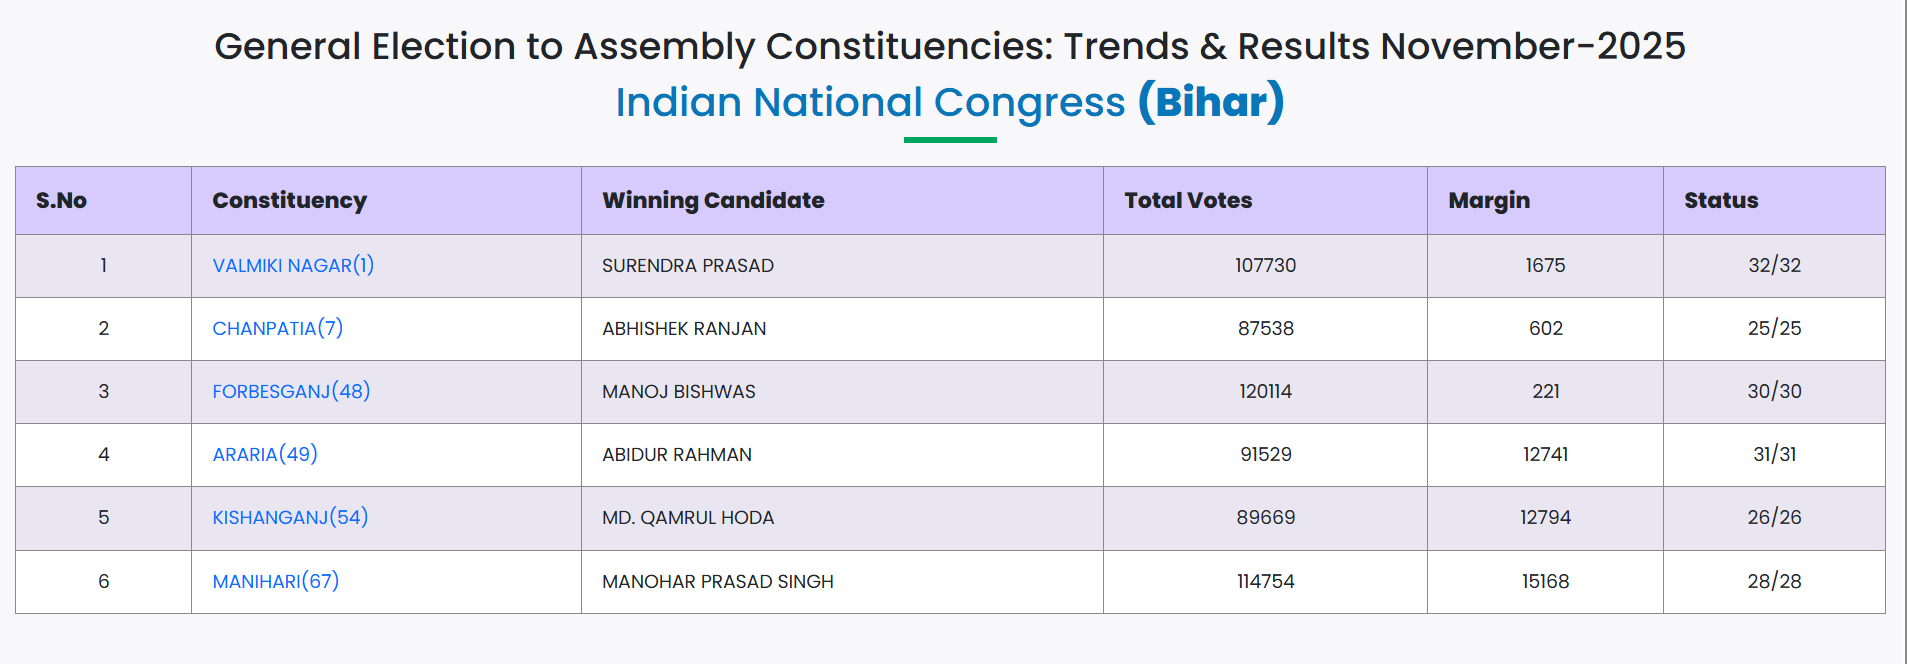
Task: Click the MANOJ BISHWAS candidate cell
Action: 679,392
